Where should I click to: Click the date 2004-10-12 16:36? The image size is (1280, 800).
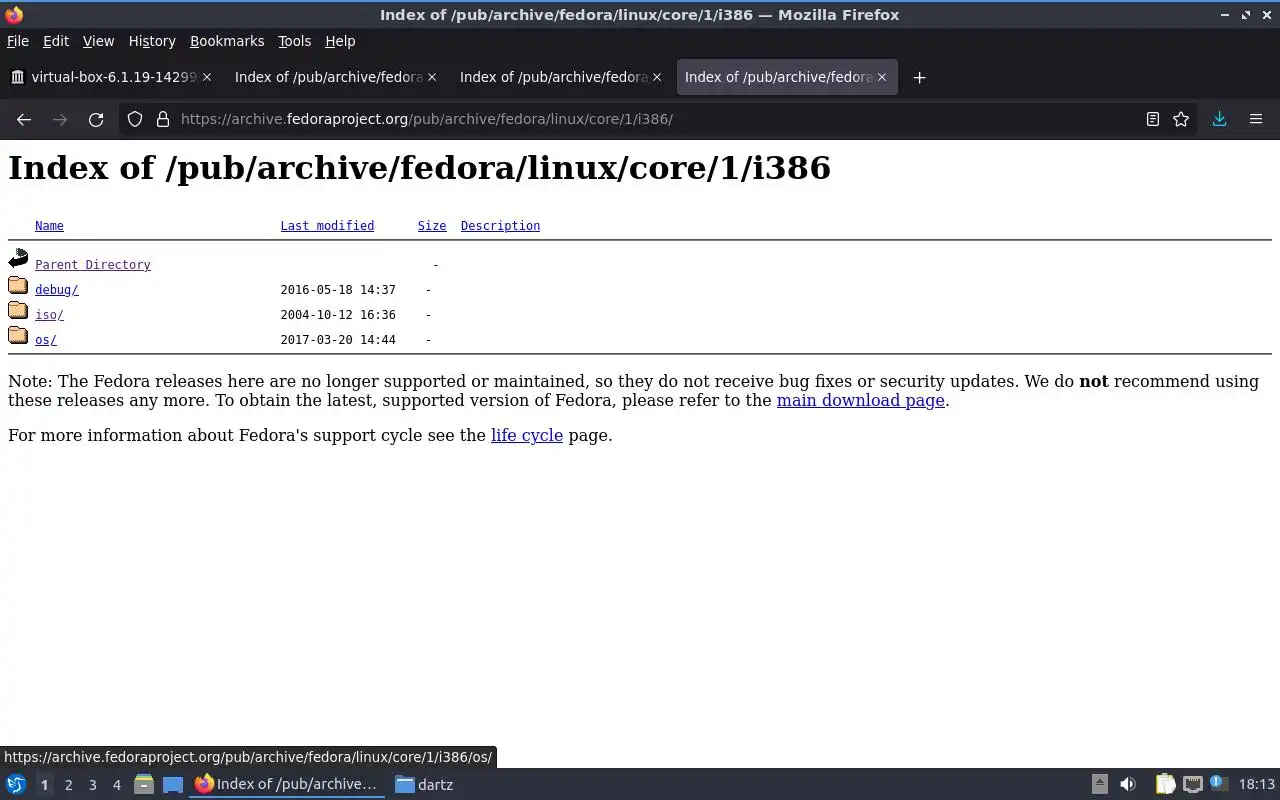(338, 315)
